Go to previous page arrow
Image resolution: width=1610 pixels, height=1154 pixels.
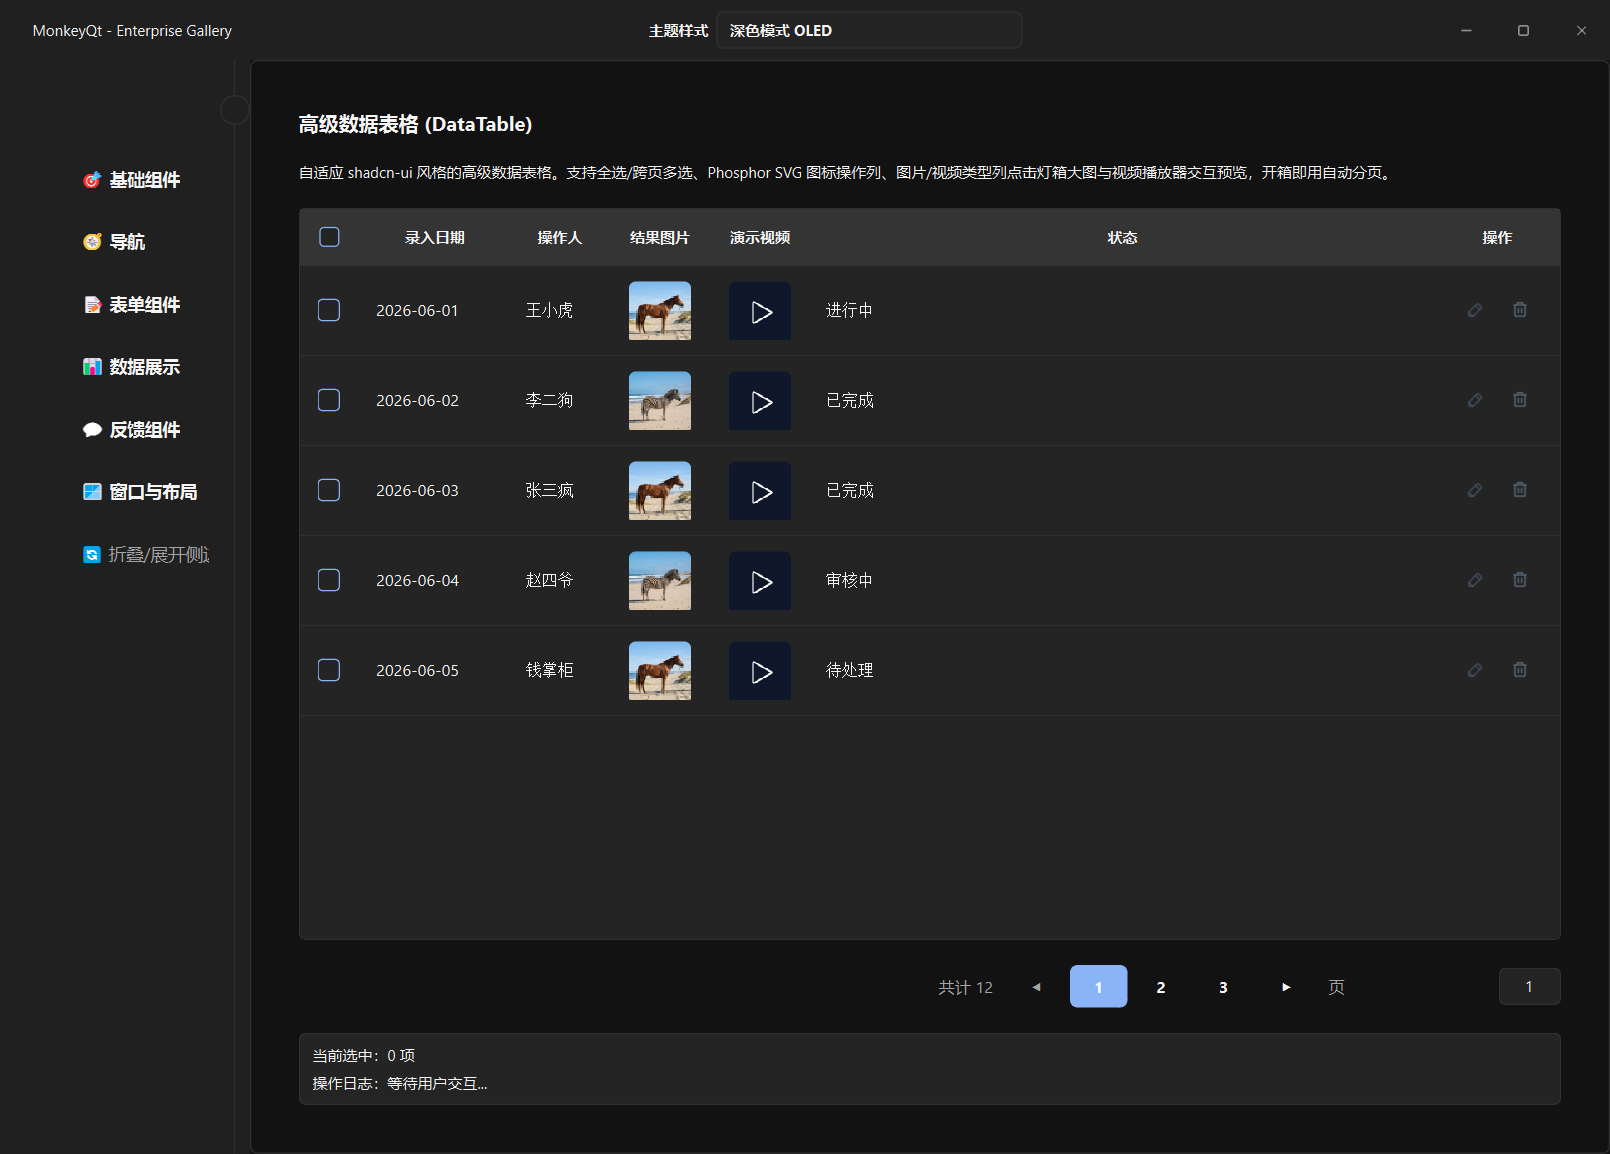[x=1036, y=987]
